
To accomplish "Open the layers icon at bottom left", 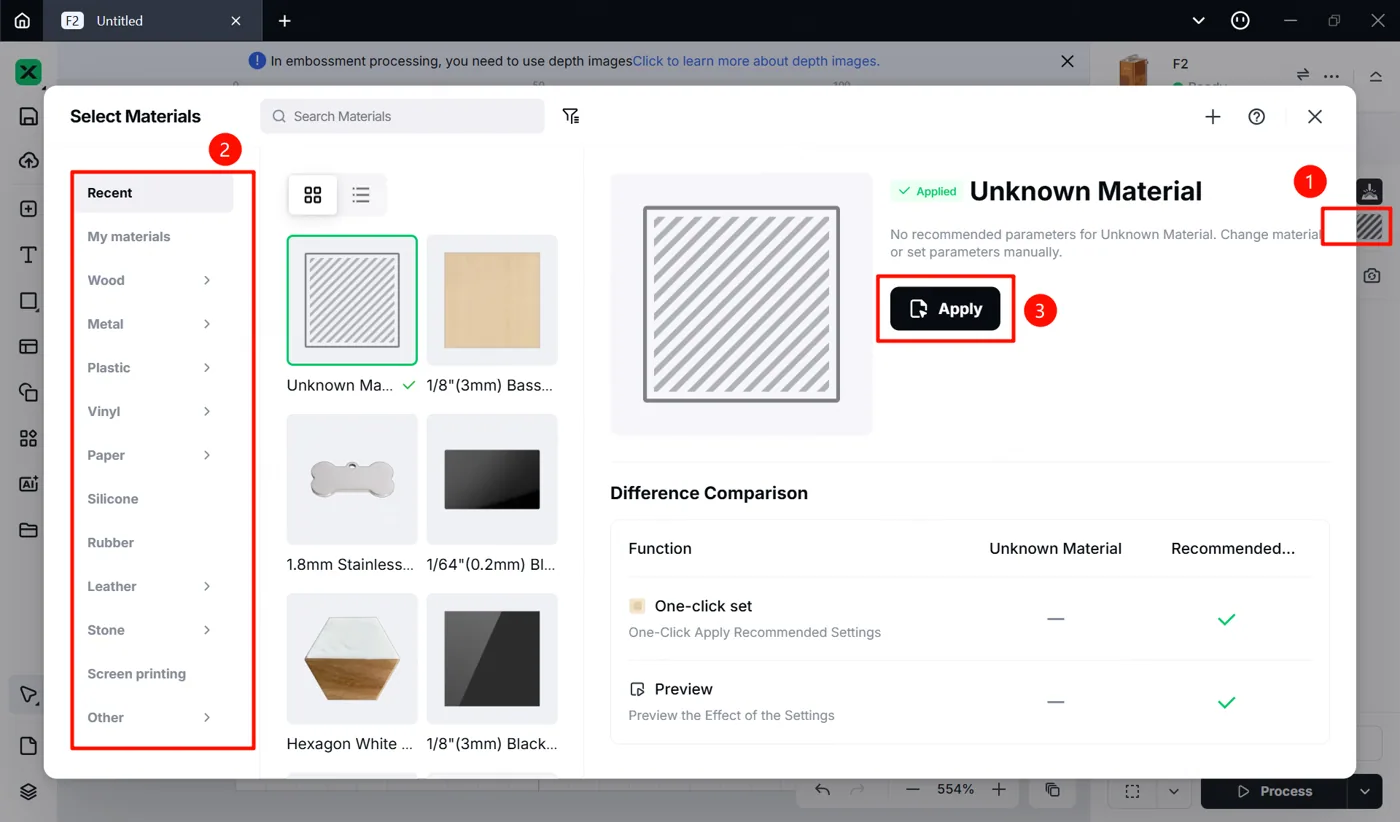I will pyautogui.click(x=28, y=791).
